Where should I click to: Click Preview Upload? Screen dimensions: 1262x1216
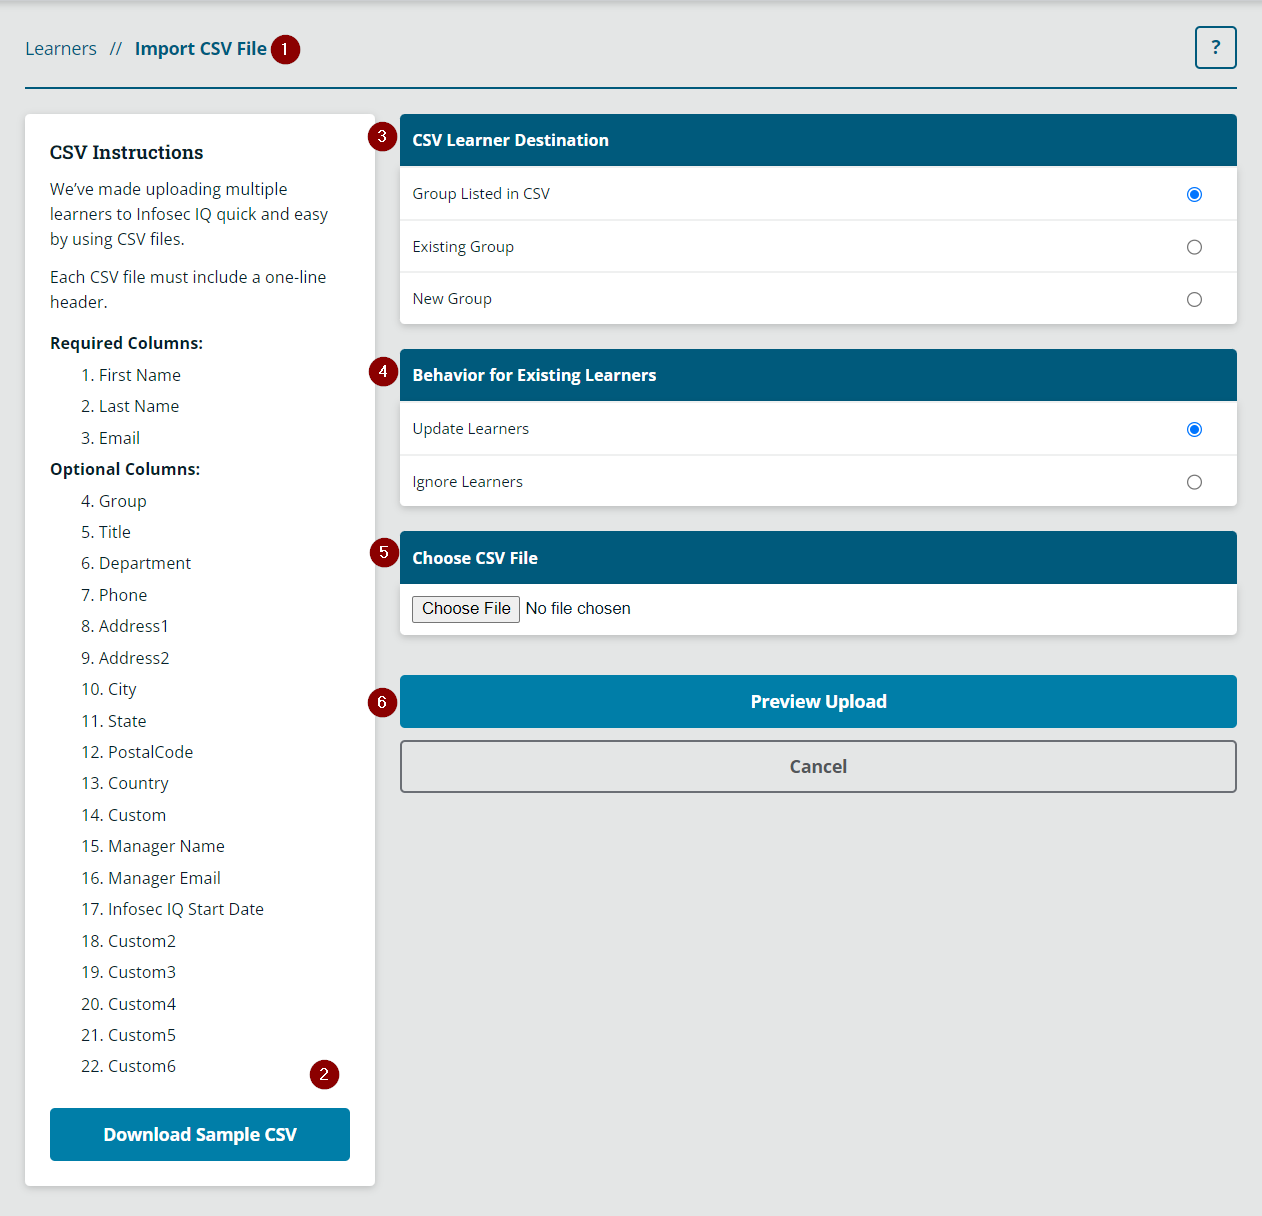(x=818, y=701)
